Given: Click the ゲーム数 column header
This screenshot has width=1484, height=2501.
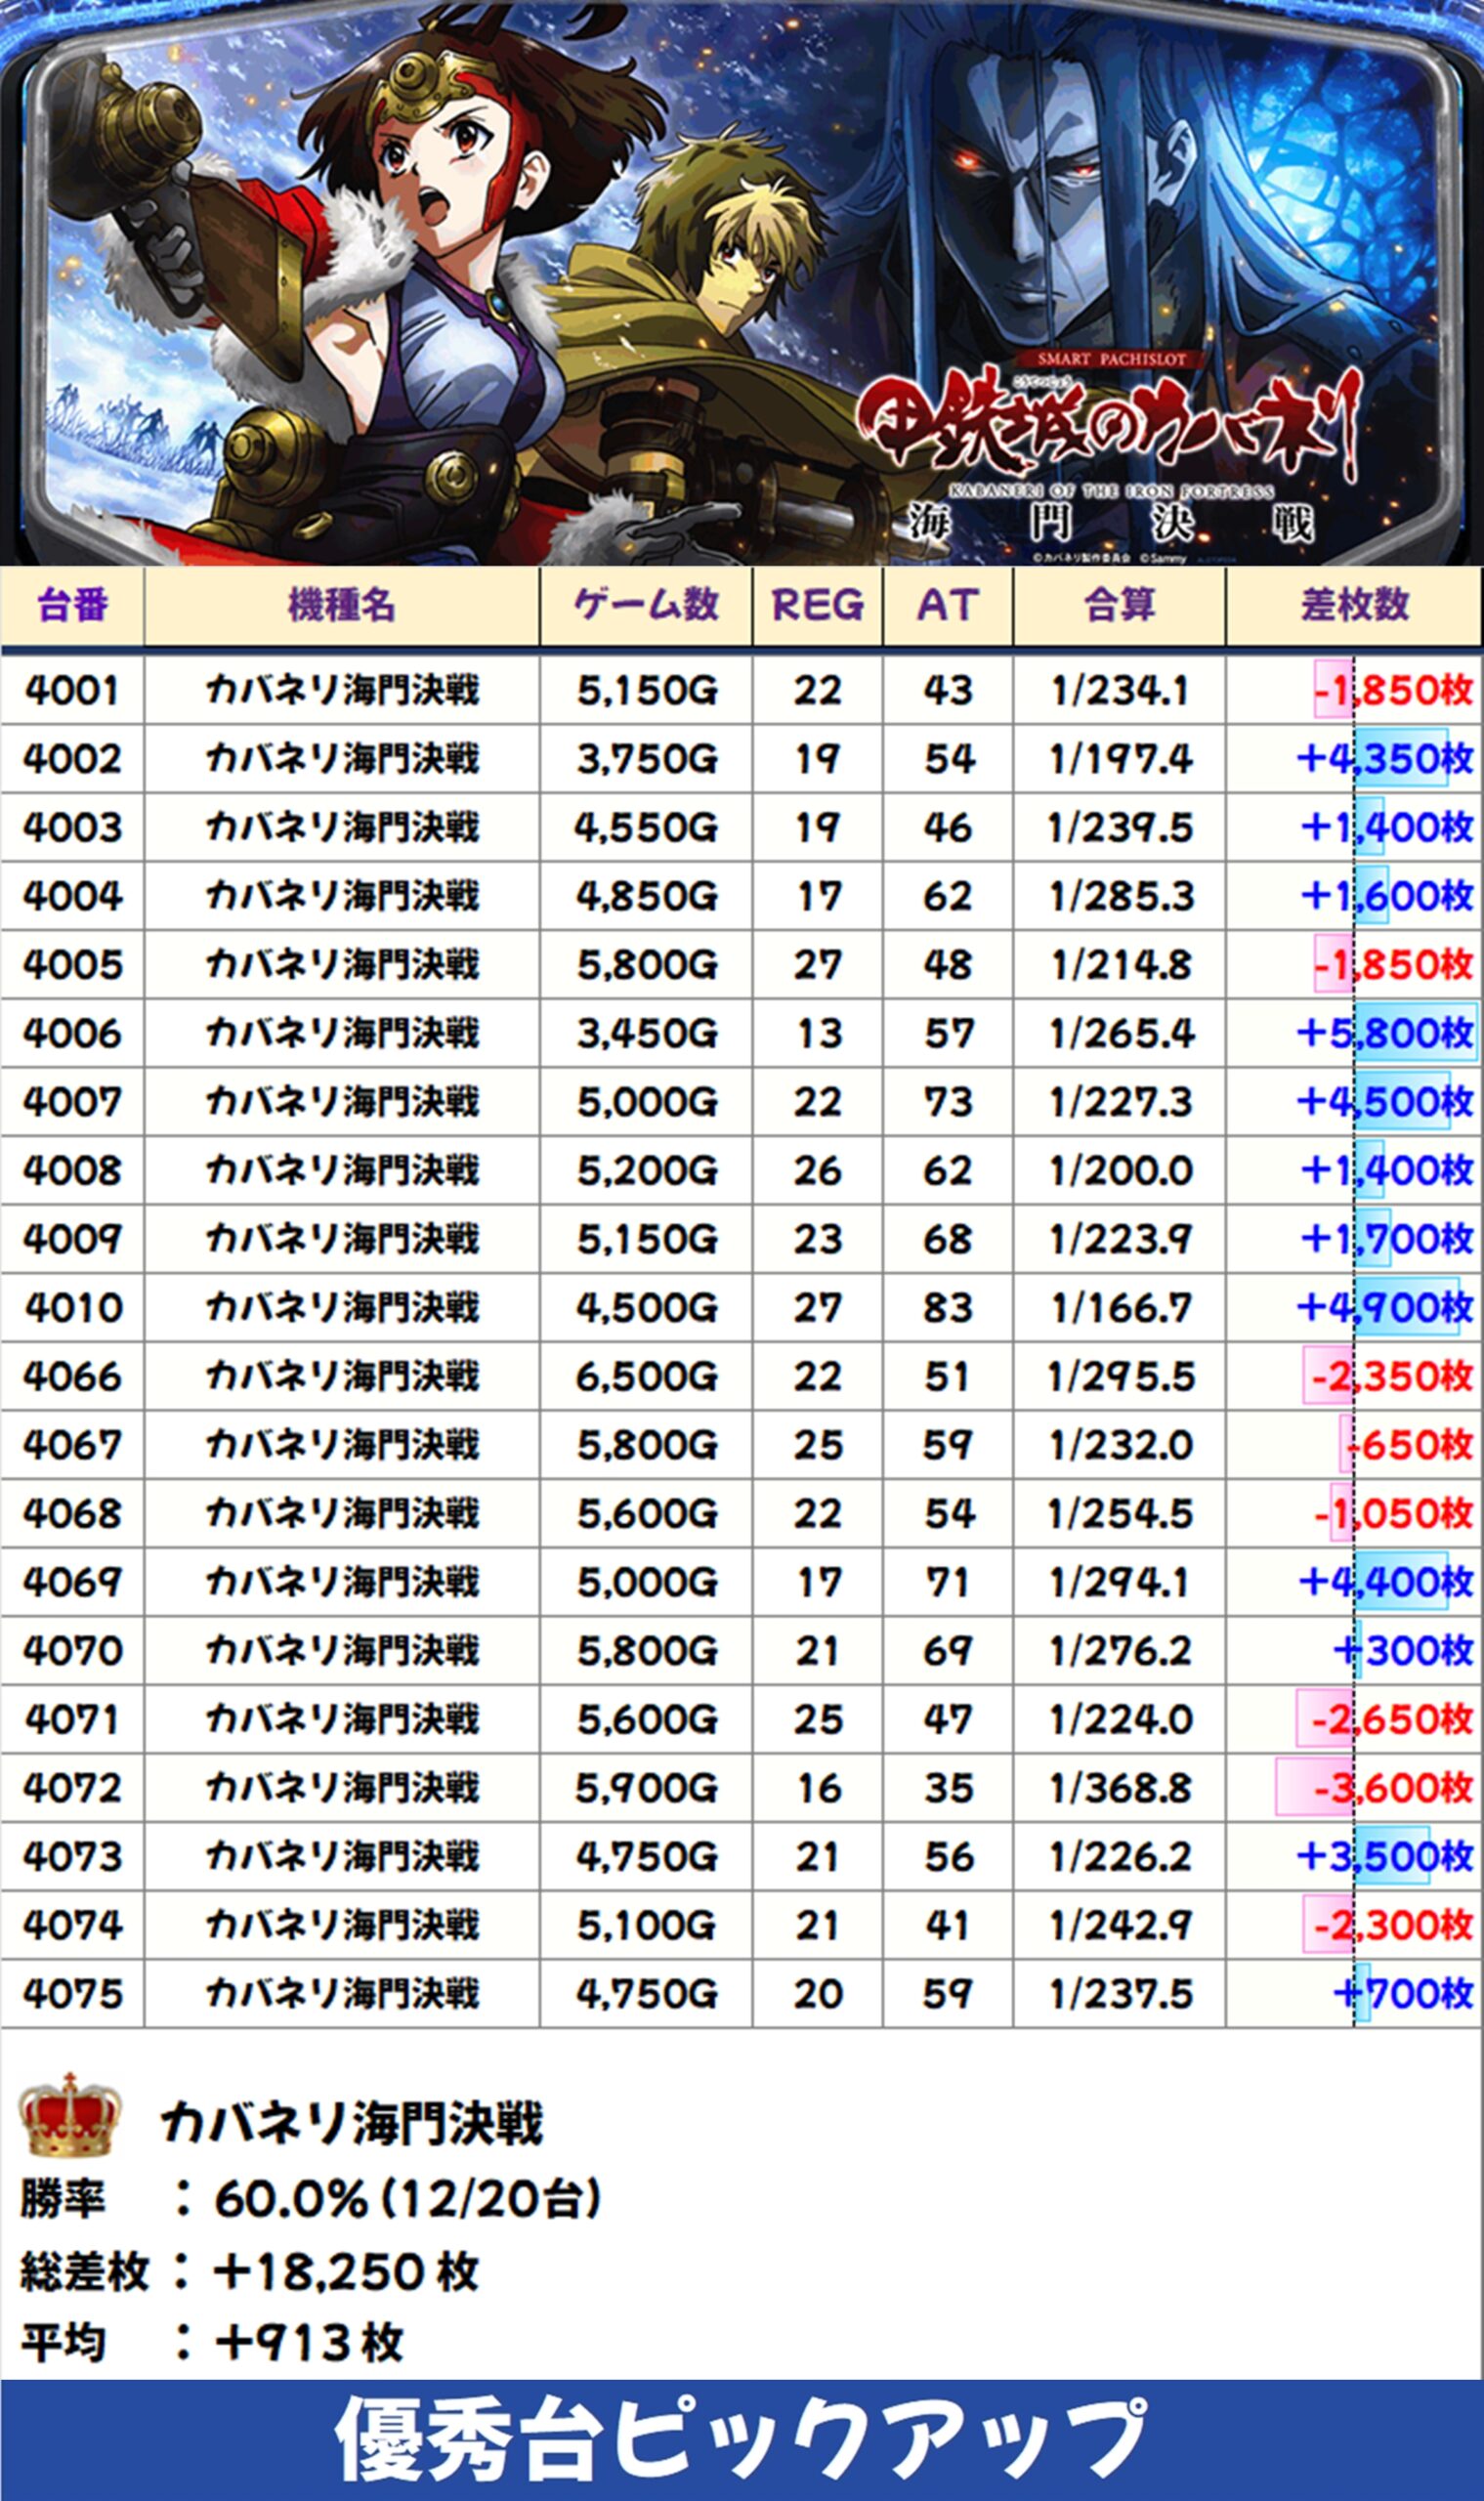Looking at the screenshot, I should [x=646, y=606].
